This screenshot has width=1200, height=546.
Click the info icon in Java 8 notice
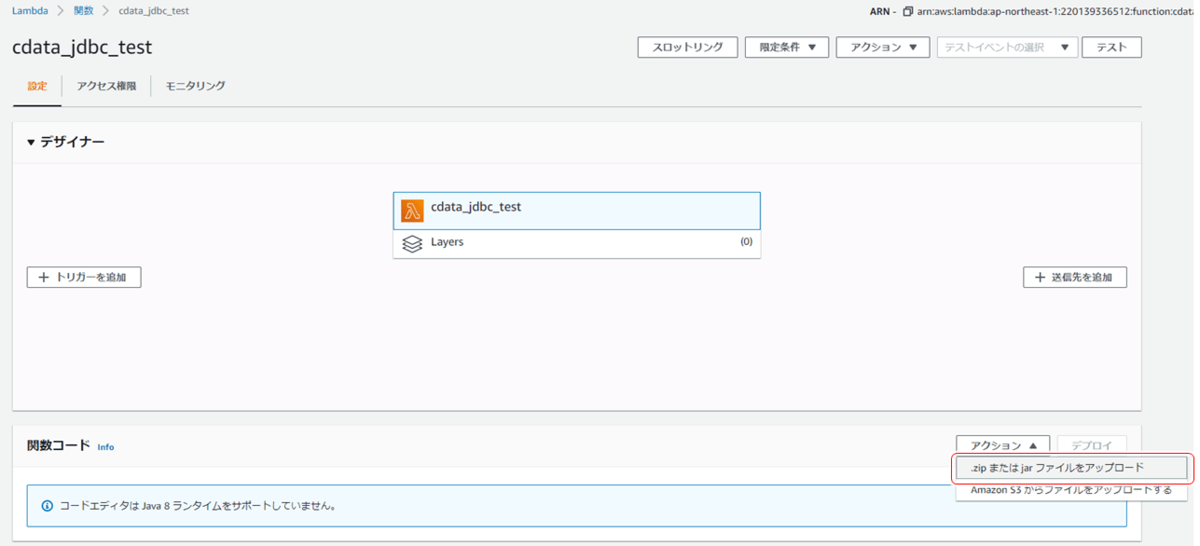[x=47, y=506]
